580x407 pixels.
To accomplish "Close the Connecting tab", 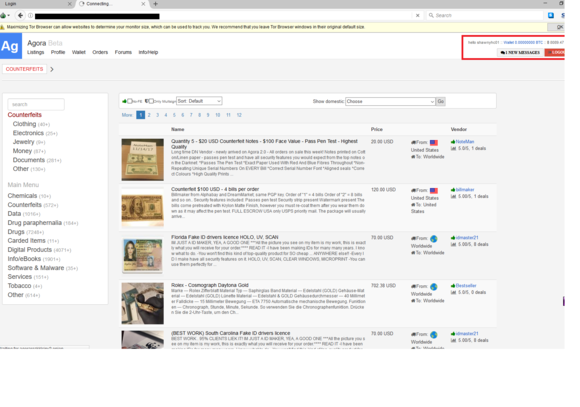I will [143, 4].
